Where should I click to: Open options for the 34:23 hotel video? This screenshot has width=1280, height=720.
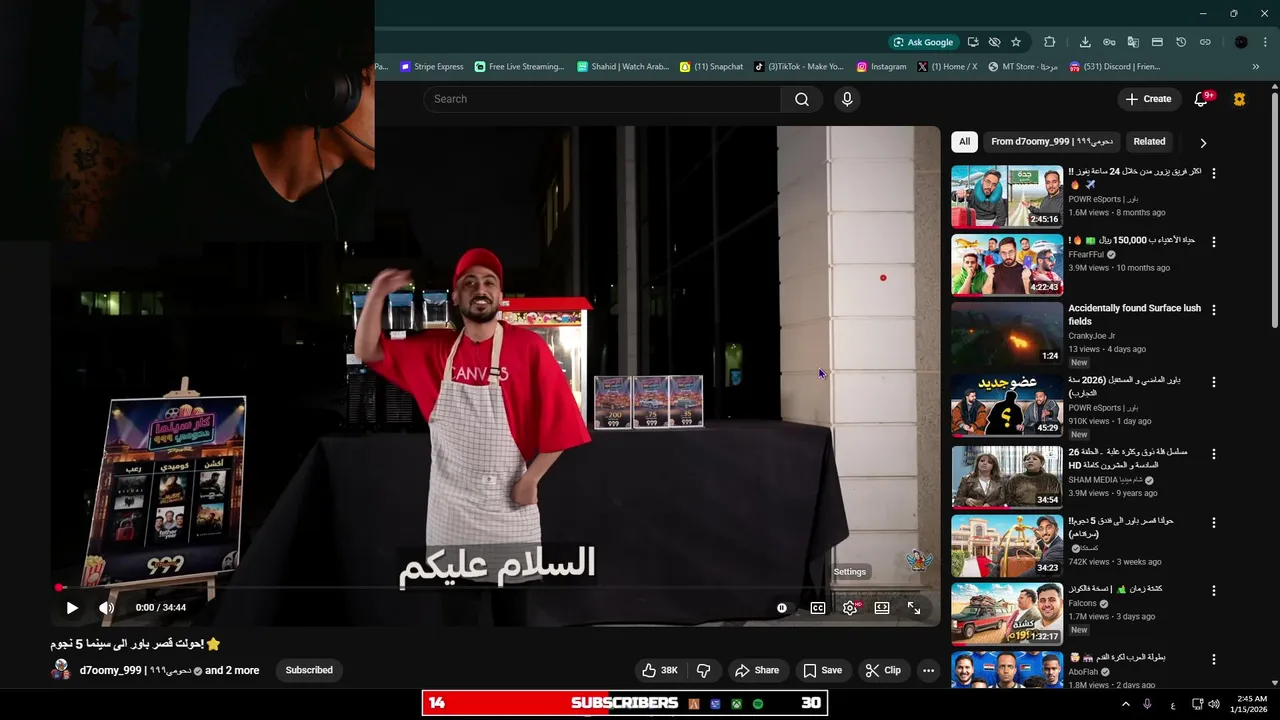[1214, 522]
